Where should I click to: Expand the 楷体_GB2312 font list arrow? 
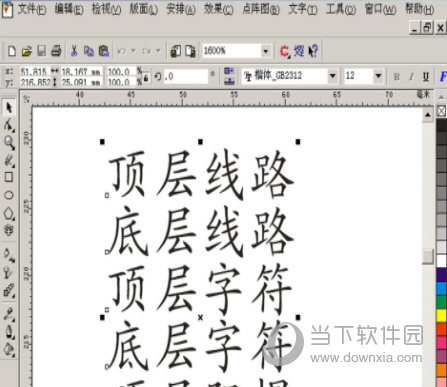coord(332,76)
